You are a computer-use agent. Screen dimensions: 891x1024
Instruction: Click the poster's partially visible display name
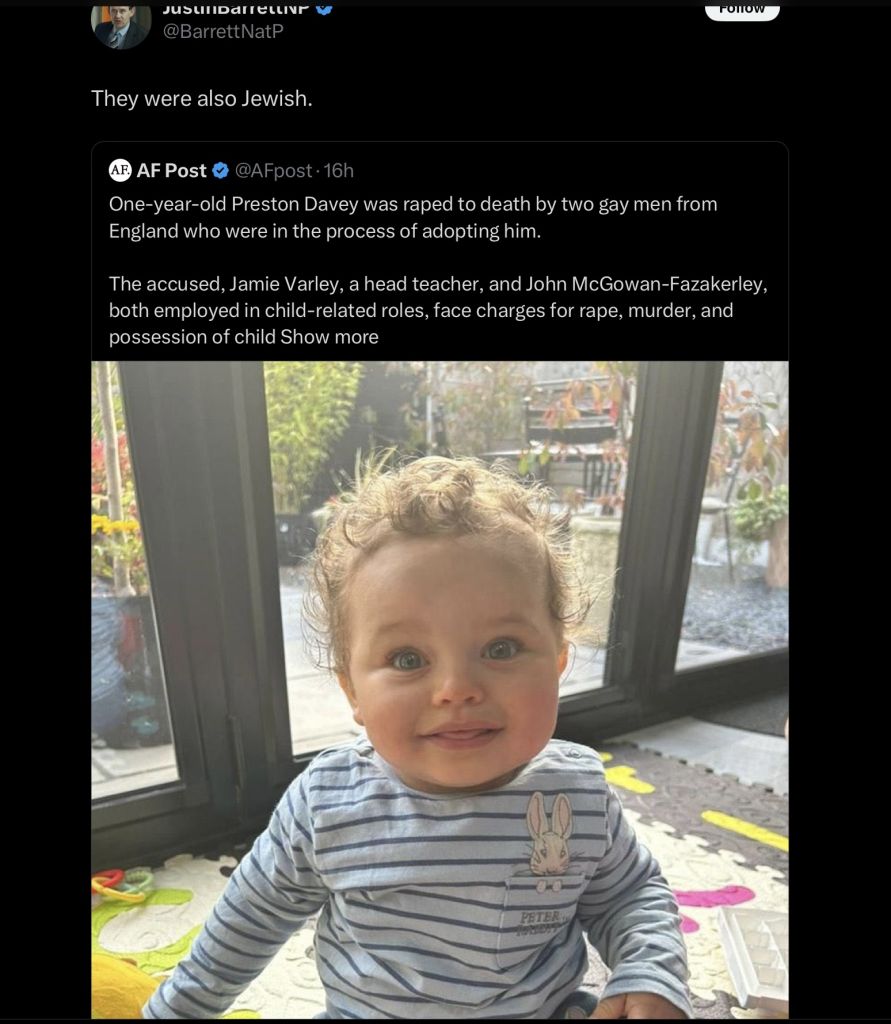(x=236, y=9)
